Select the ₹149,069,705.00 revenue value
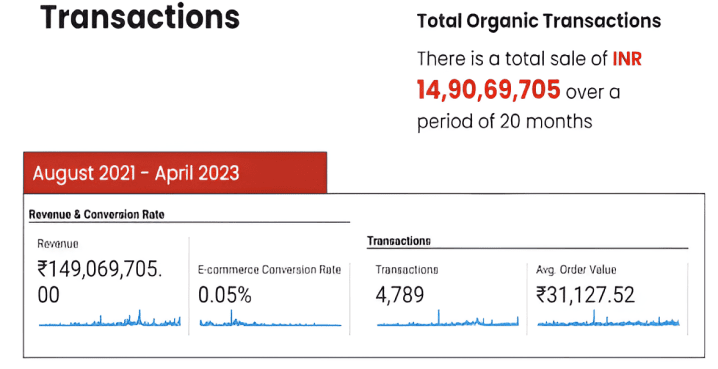Screen dimensions: 718x369 tap(100, 282)
